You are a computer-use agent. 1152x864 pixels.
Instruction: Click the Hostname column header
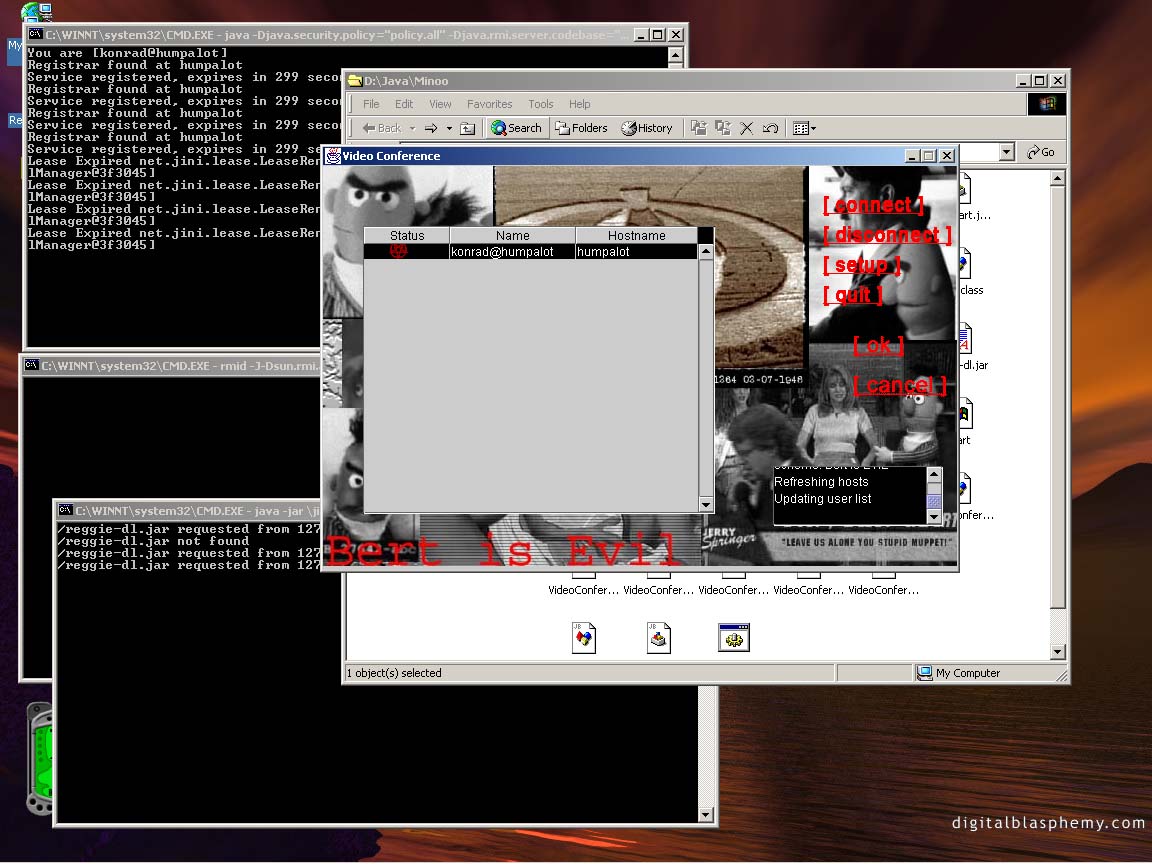(636, 235)
